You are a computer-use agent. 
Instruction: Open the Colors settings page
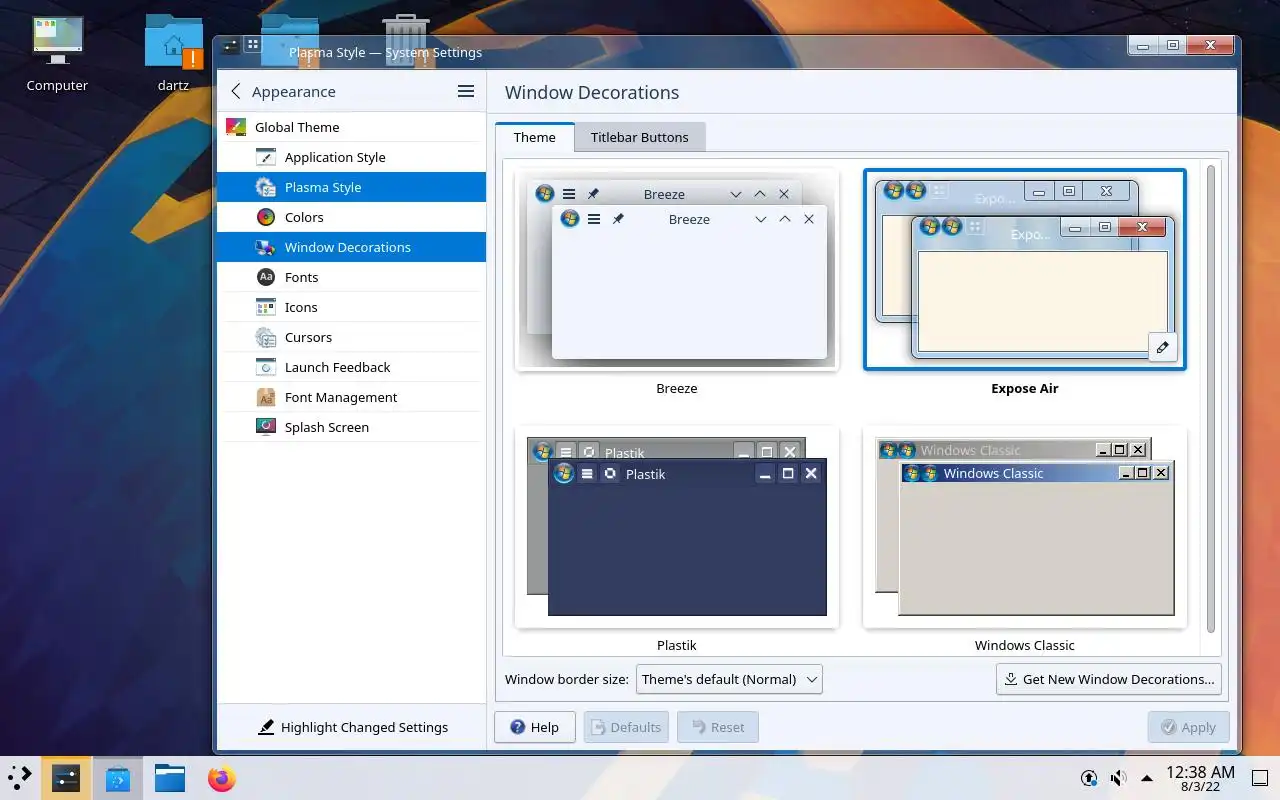point(351,217)
